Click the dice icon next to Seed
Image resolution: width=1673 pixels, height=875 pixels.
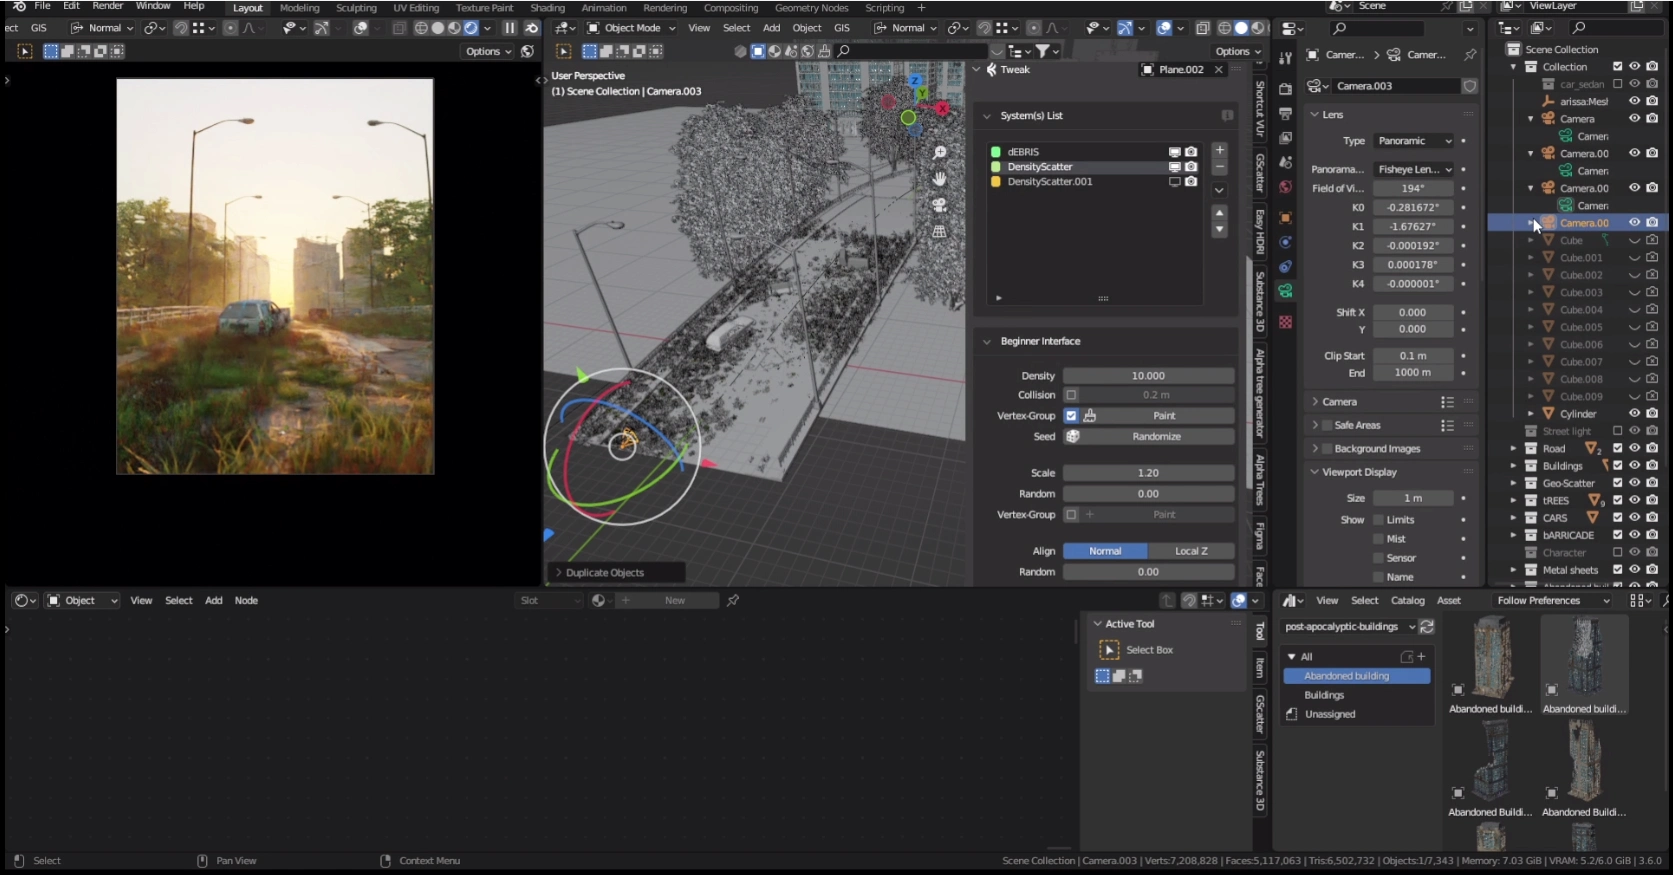click(1072, 437)
